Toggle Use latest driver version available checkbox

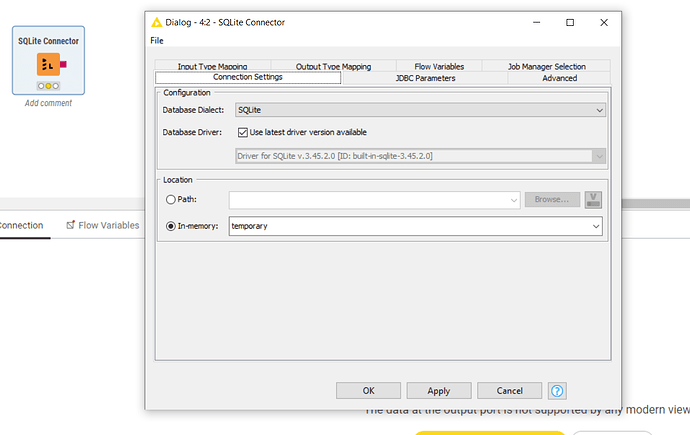[x=242, y=132]
